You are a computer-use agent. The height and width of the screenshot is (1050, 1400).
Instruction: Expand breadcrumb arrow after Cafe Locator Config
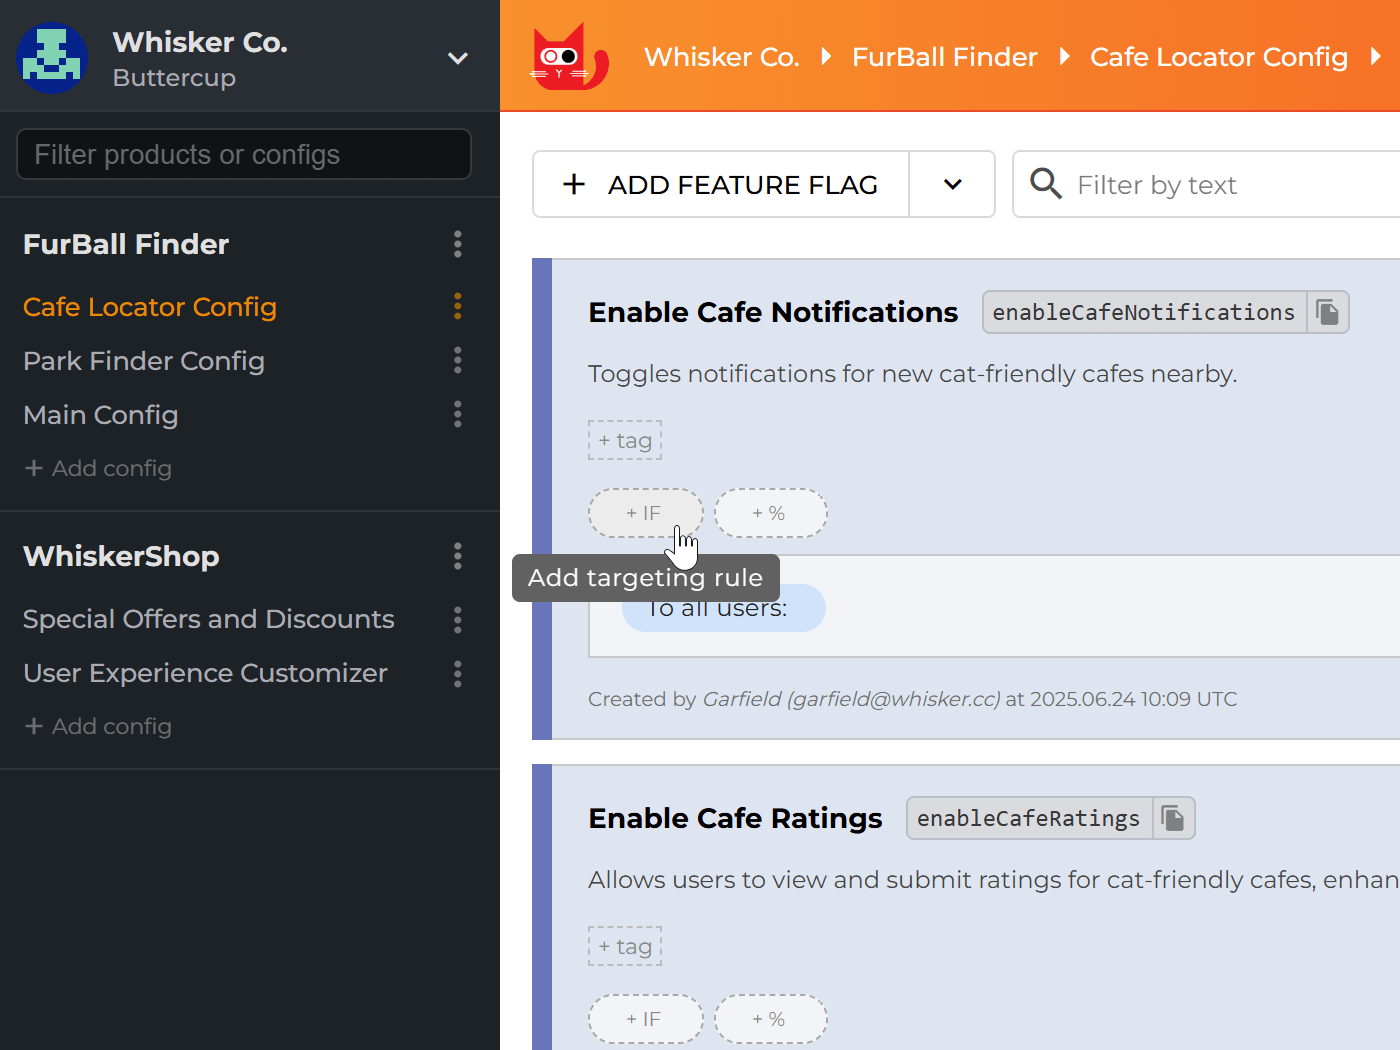[1376, 57]
